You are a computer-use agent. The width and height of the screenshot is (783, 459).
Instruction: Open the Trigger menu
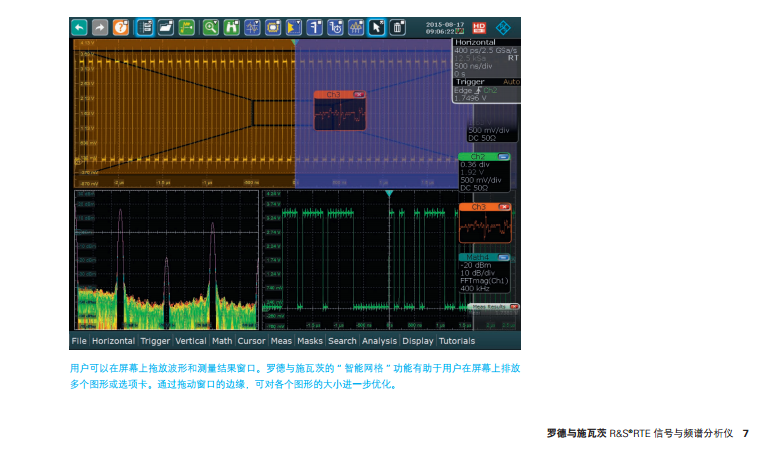tap(155, 341)
